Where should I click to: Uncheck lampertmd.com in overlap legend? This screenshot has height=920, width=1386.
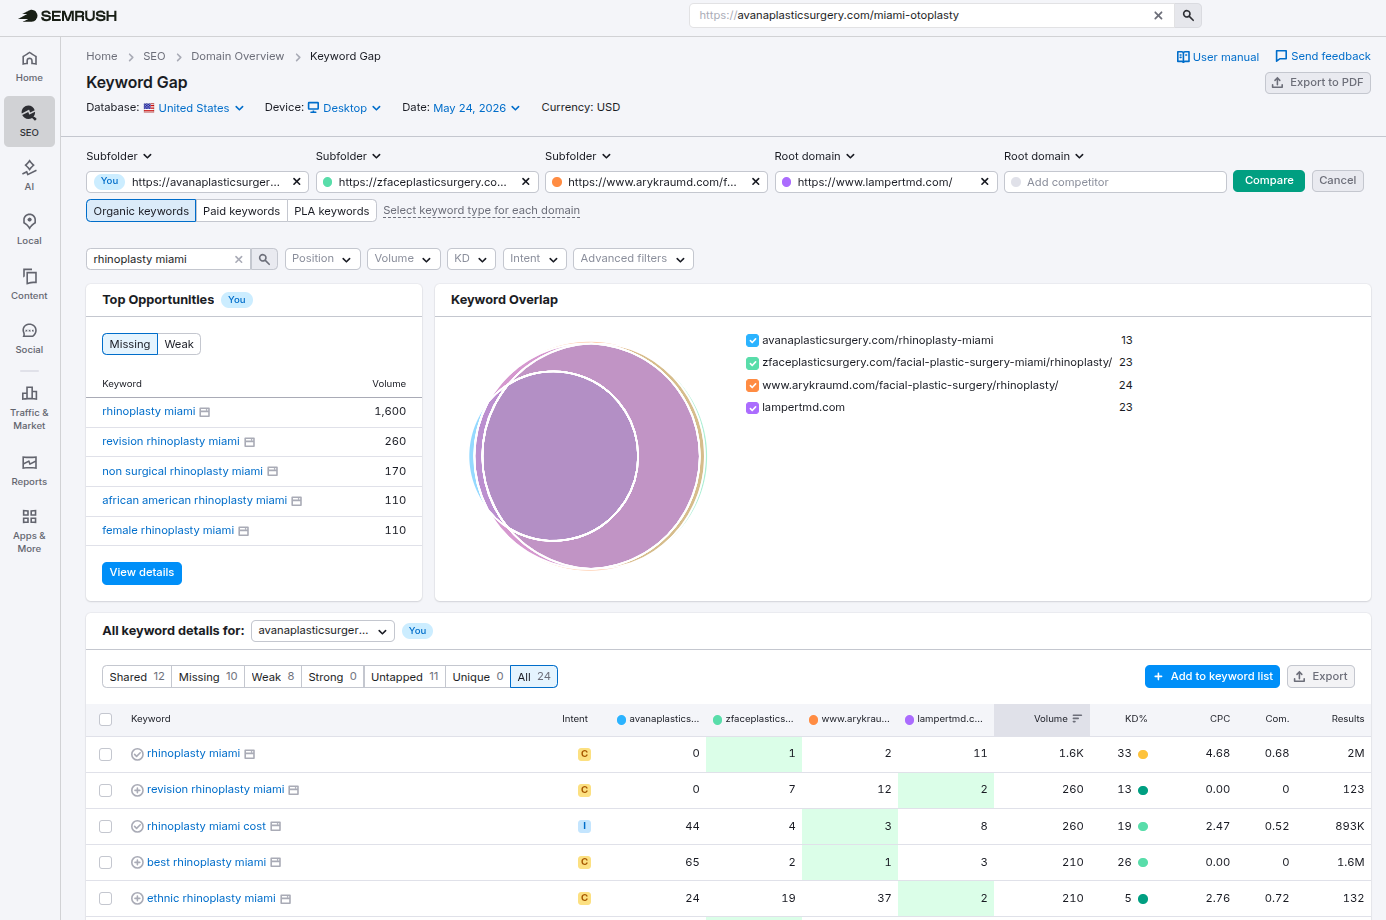(x=752, y=408)
